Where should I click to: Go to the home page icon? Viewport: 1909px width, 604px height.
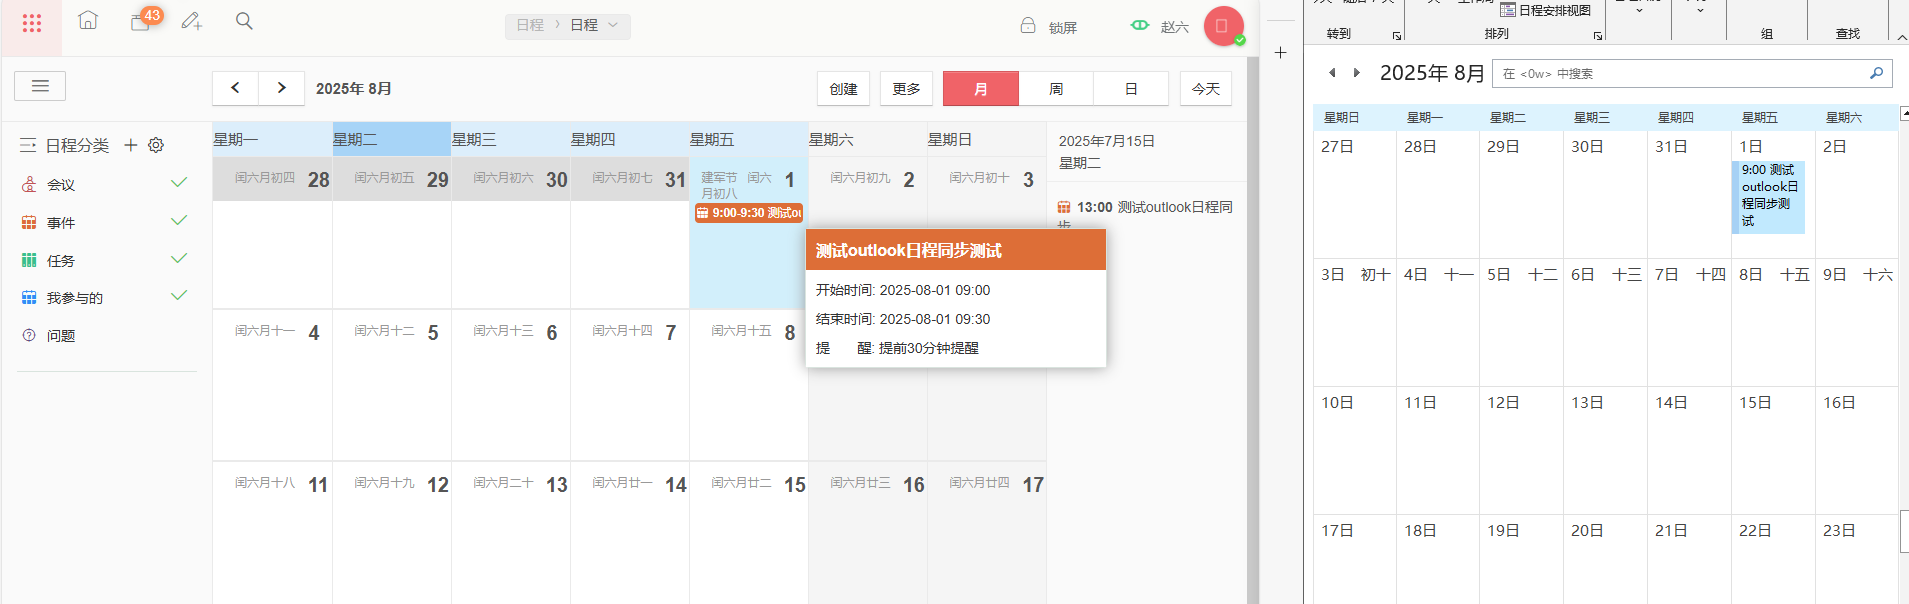88,21
